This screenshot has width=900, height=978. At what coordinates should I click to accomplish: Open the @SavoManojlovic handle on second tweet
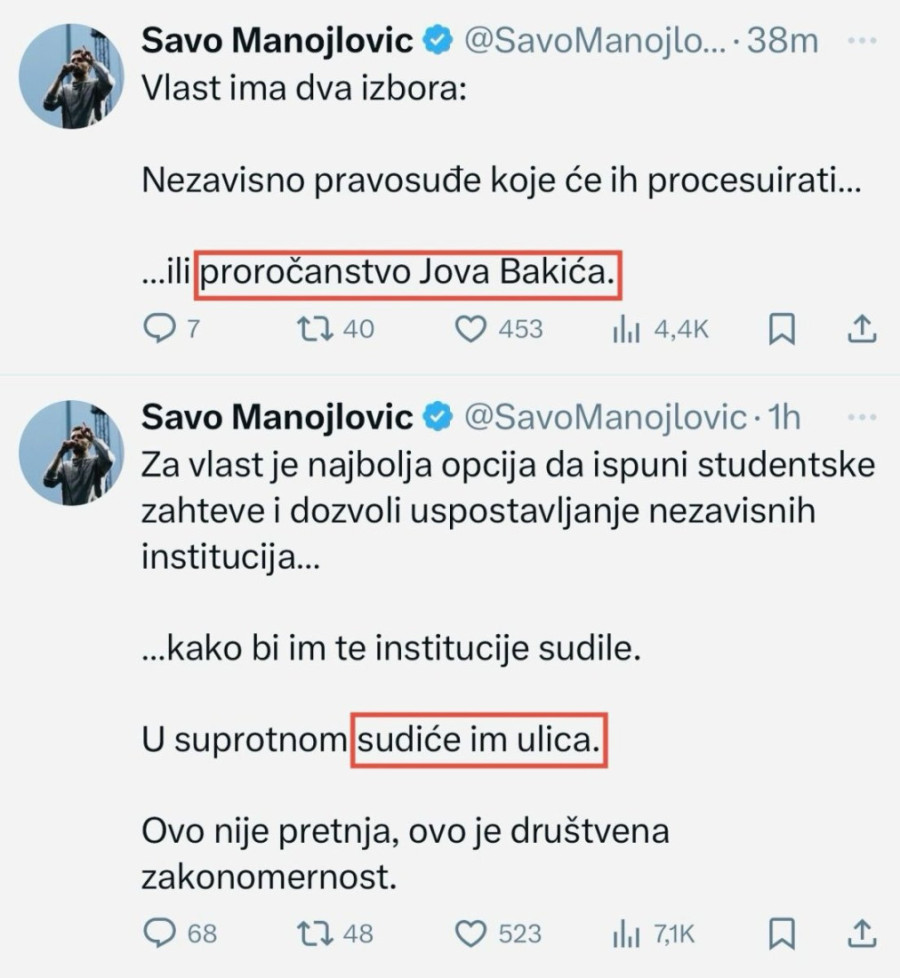(x=604, y=417)
